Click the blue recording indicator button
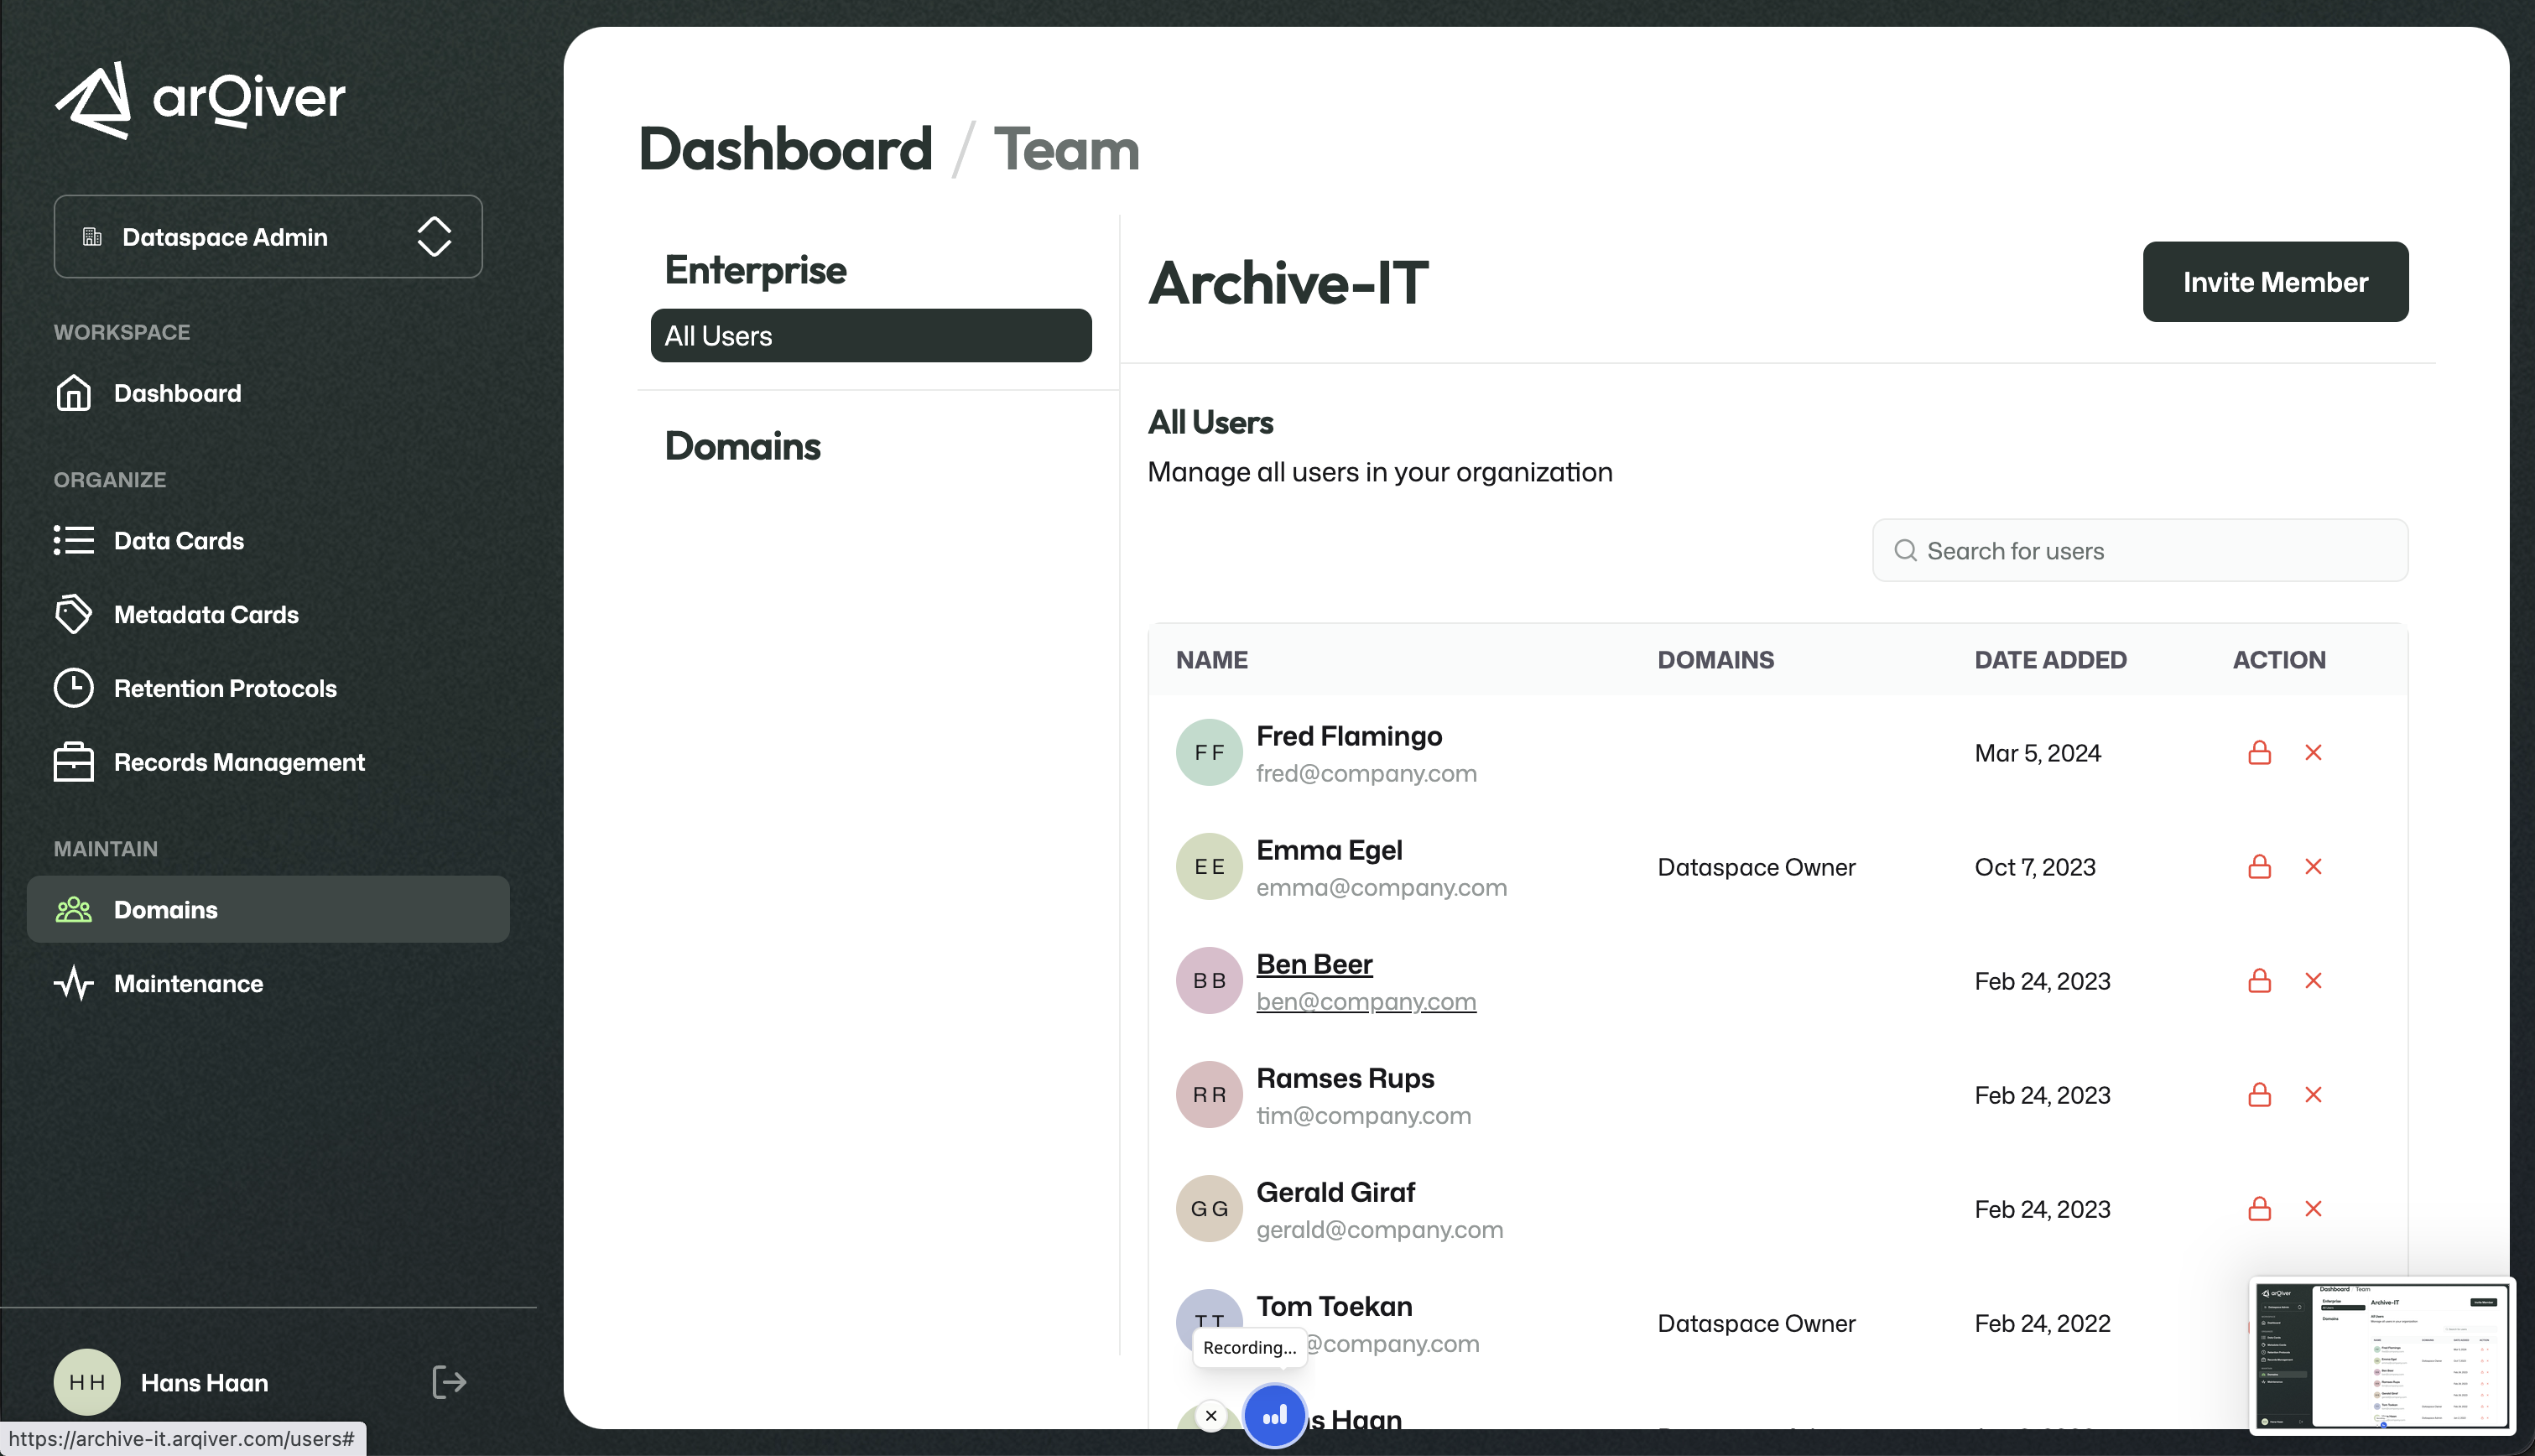 pos(1274,1416)
